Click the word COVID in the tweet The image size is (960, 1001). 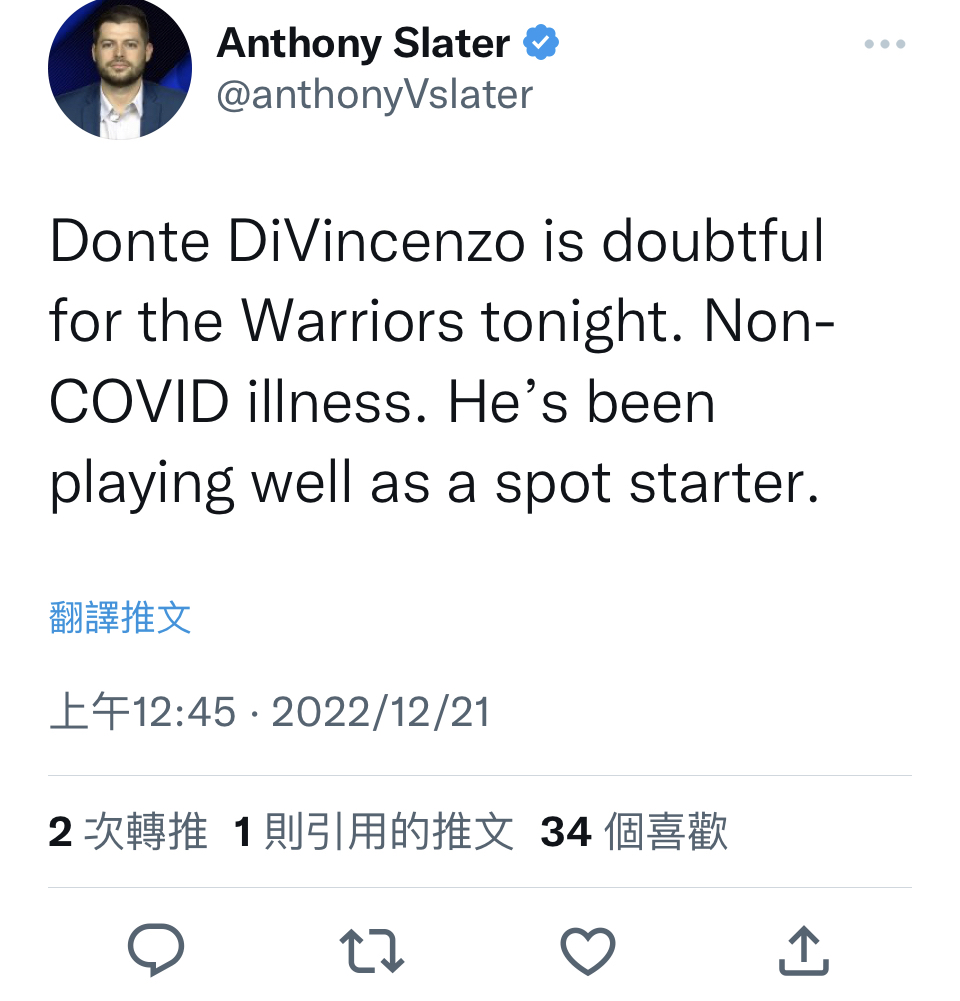pos(139,402)
